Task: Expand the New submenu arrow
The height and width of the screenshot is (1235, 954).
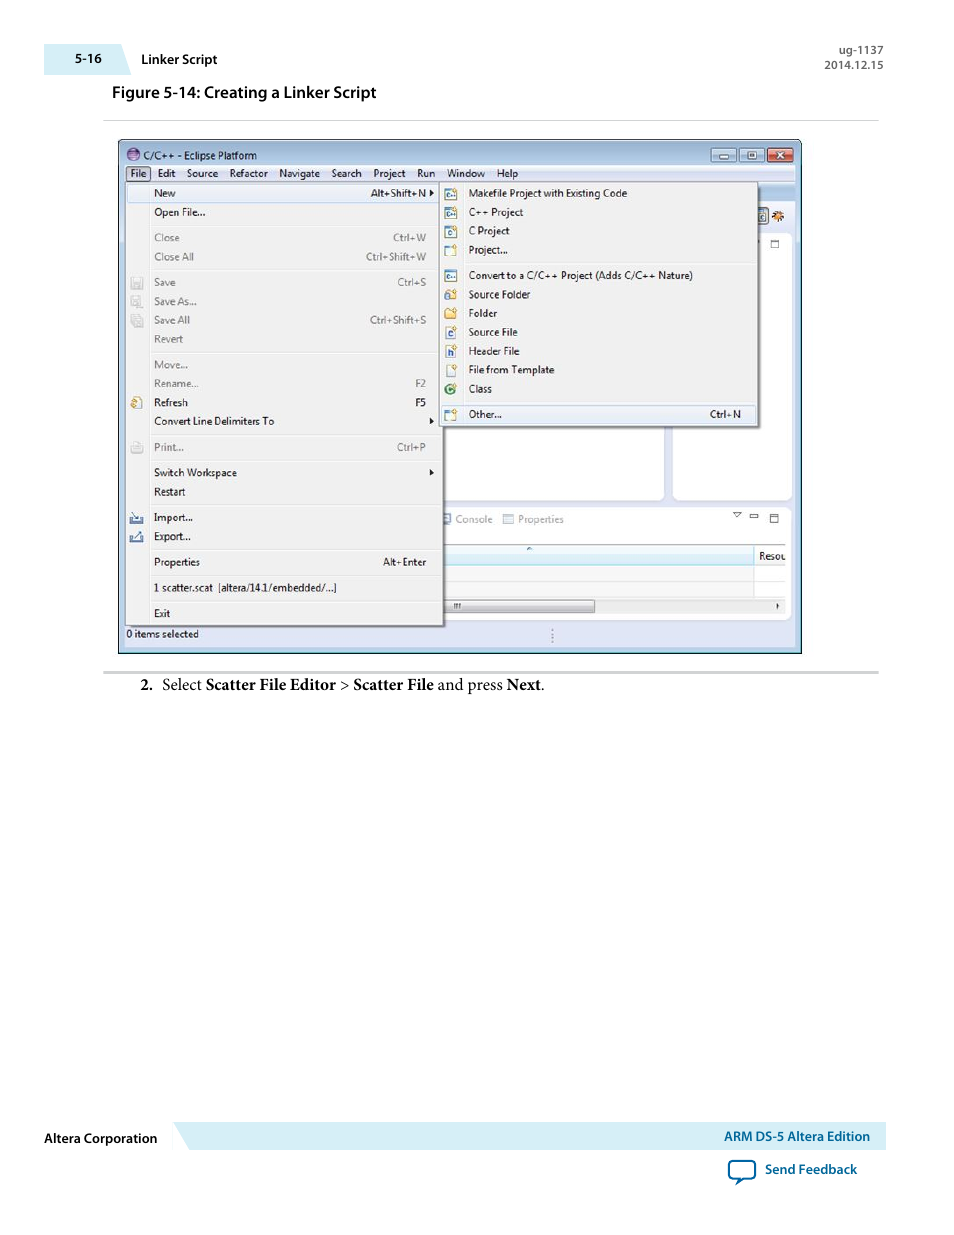Action: (432, 193)
